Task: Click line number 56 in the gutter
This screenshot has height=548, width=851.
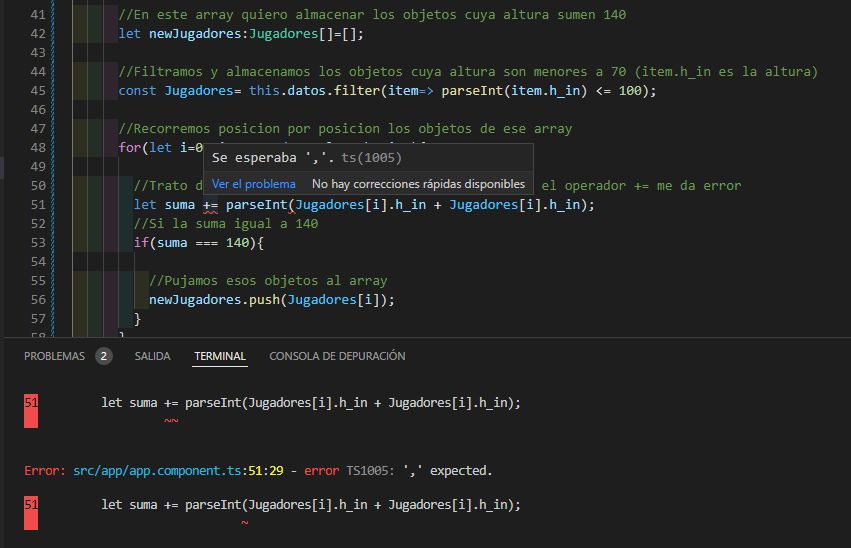Action: click(x=38, y=300)
